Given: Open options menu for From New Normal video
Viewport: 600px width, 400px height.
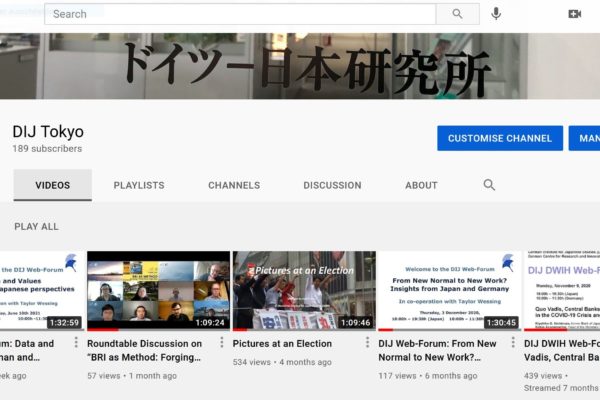Looking at the screenshot, I should point(513,343).
